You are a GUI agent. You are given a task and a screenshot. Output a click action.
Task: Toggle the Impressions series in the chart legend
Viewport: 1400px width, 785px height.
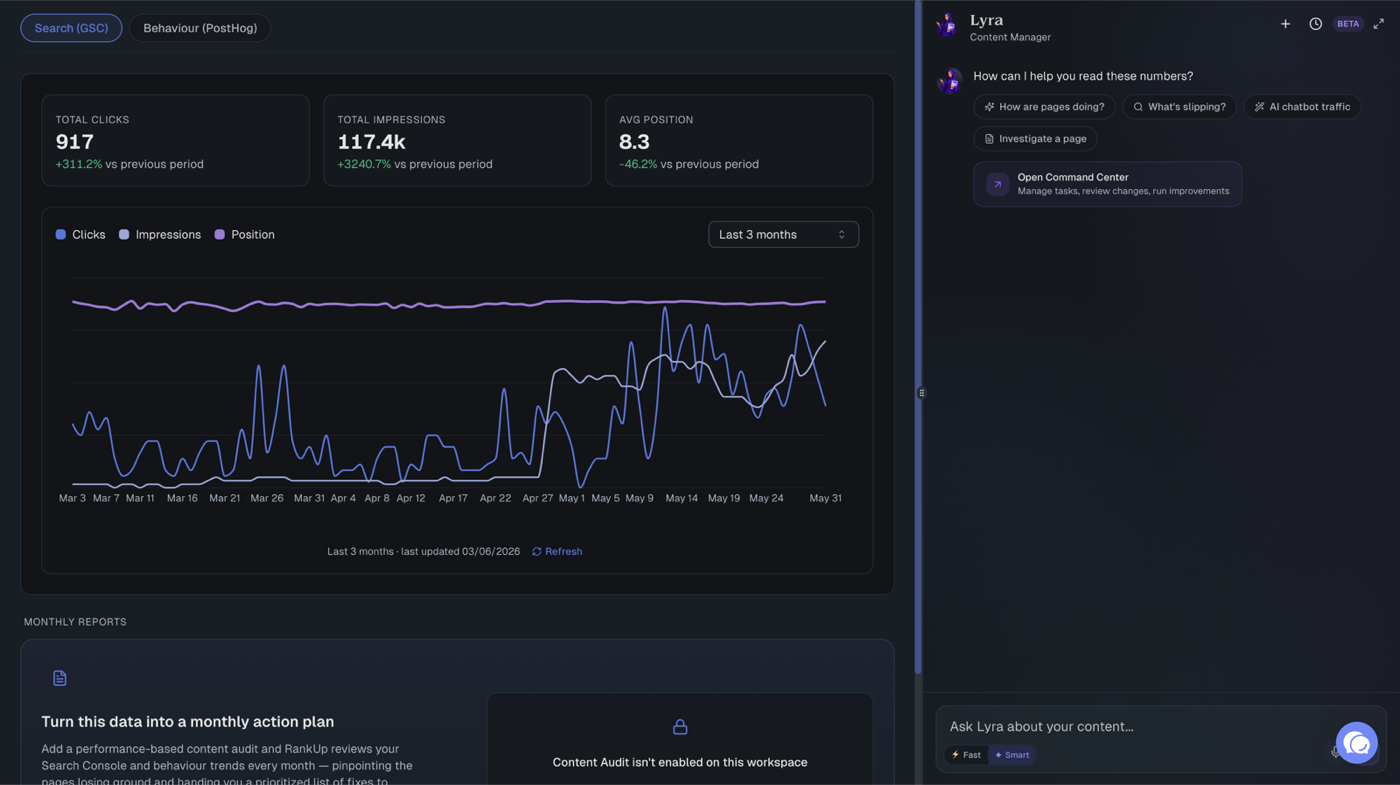pos(160,234)
